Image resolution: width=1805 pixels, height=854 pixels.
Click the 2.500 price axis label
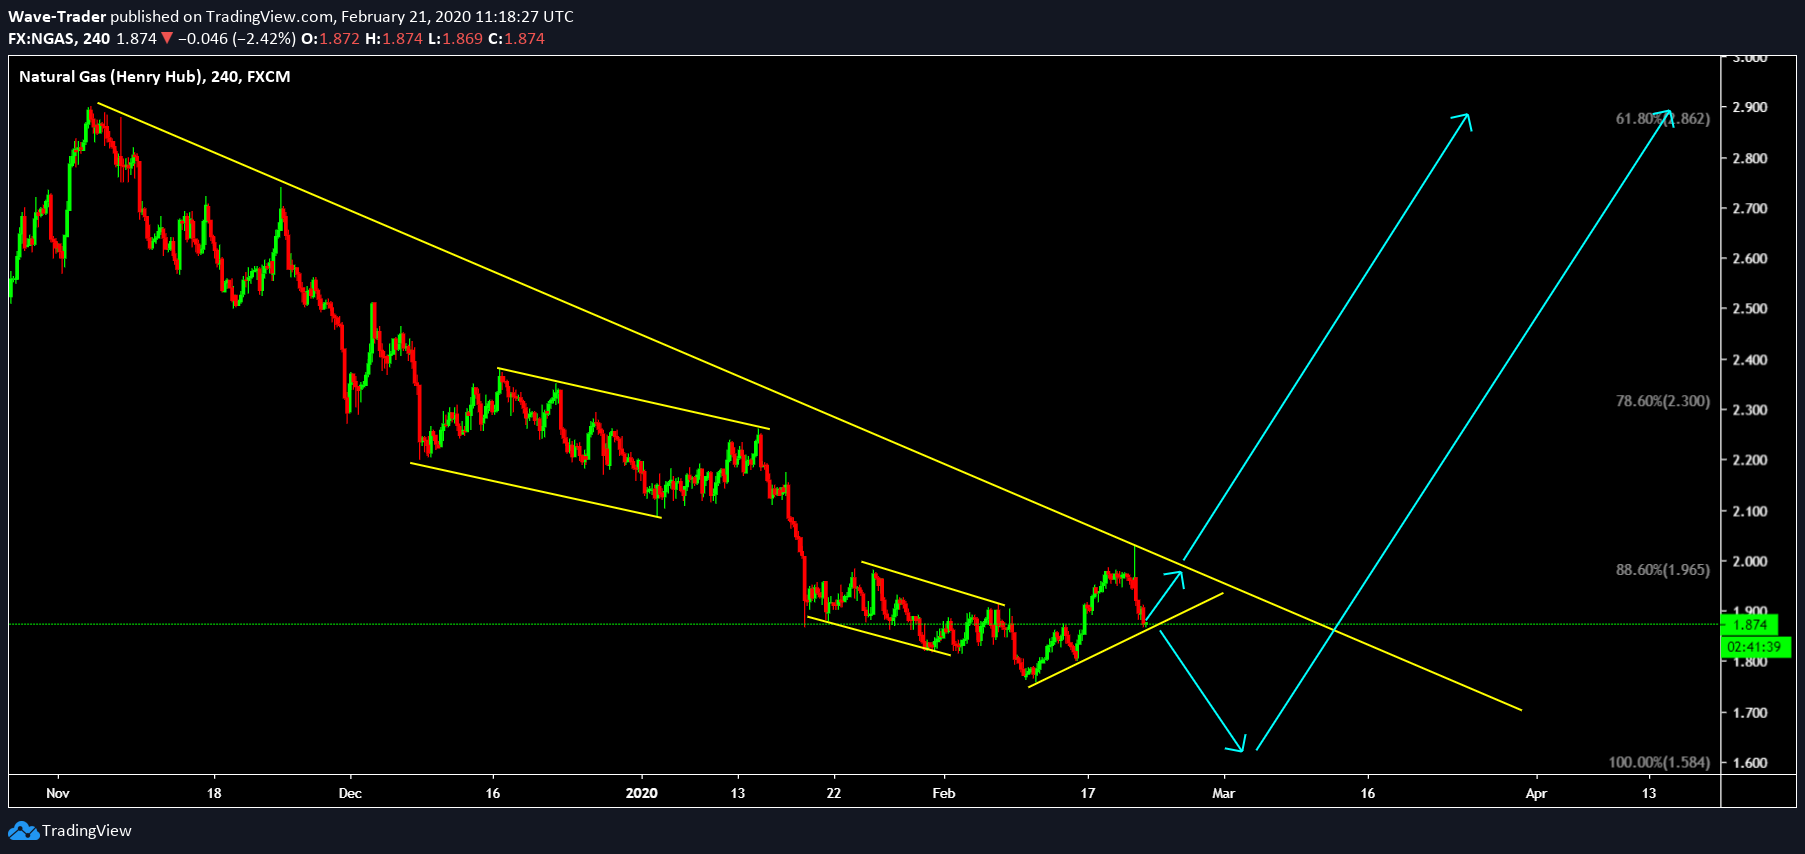1750,309
